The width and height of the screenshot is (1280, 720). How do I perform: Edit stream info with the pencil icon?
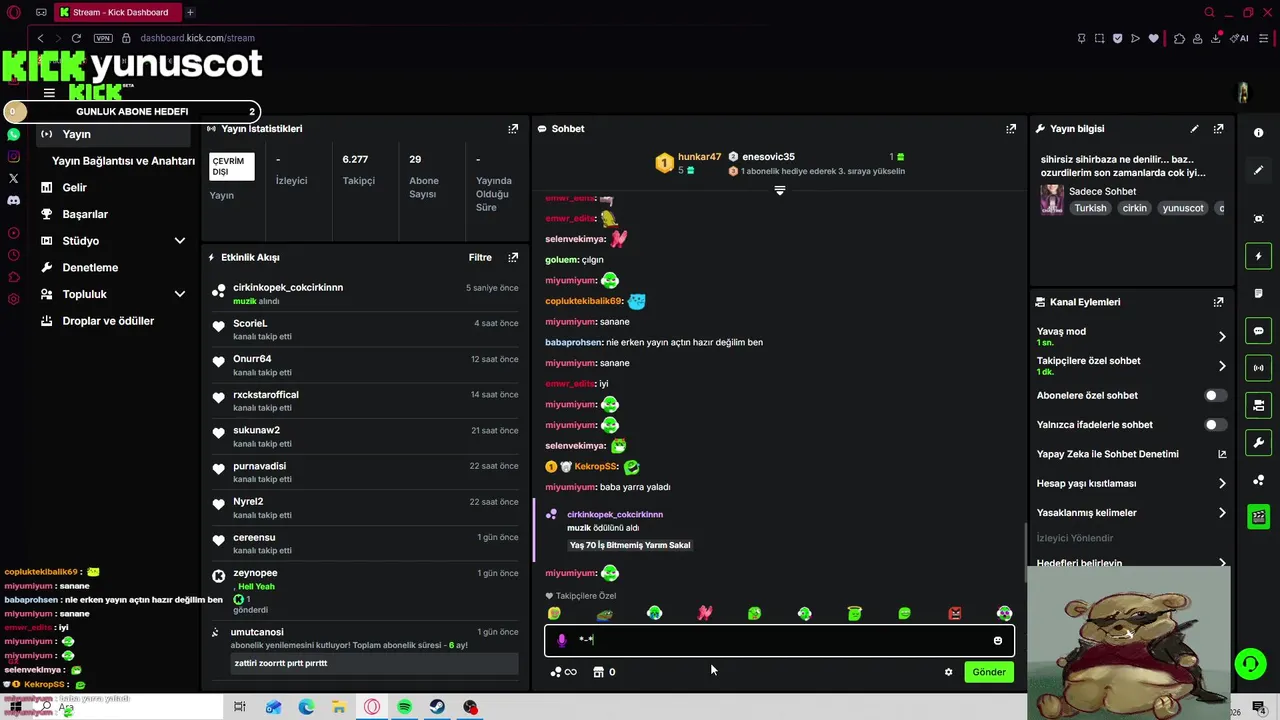pos(1194,129)
